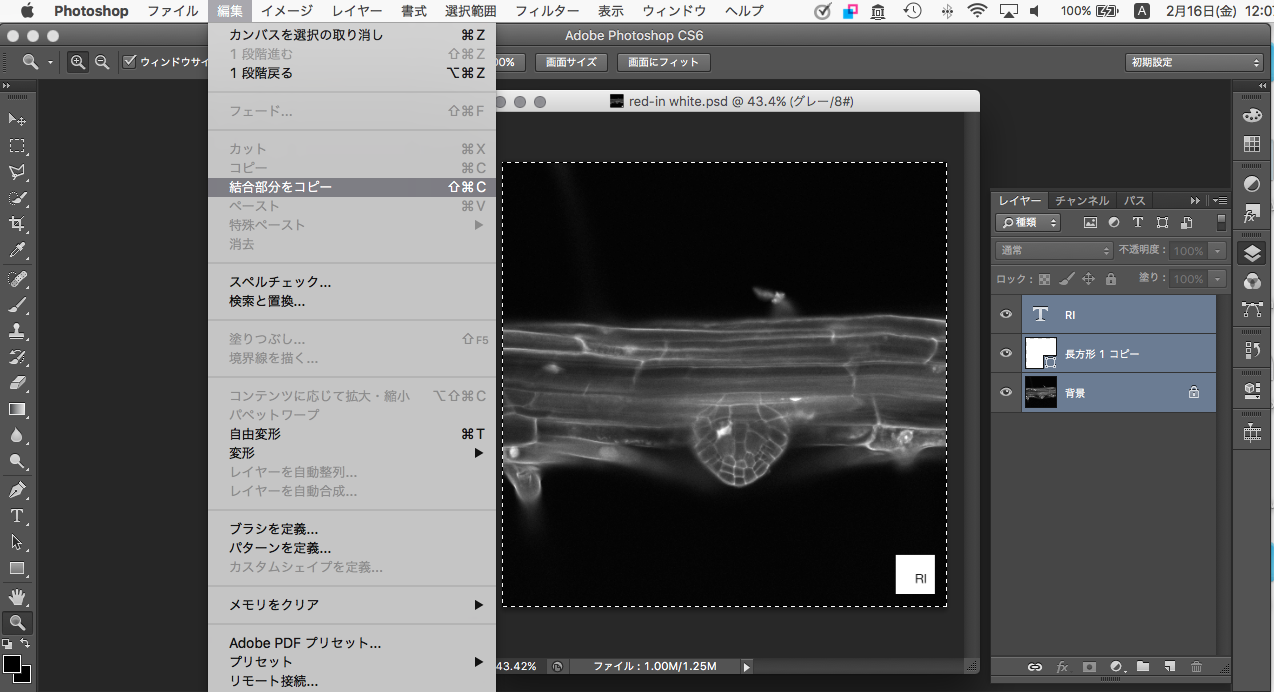Select the Horizontal Type tool in toolbar

17,516
